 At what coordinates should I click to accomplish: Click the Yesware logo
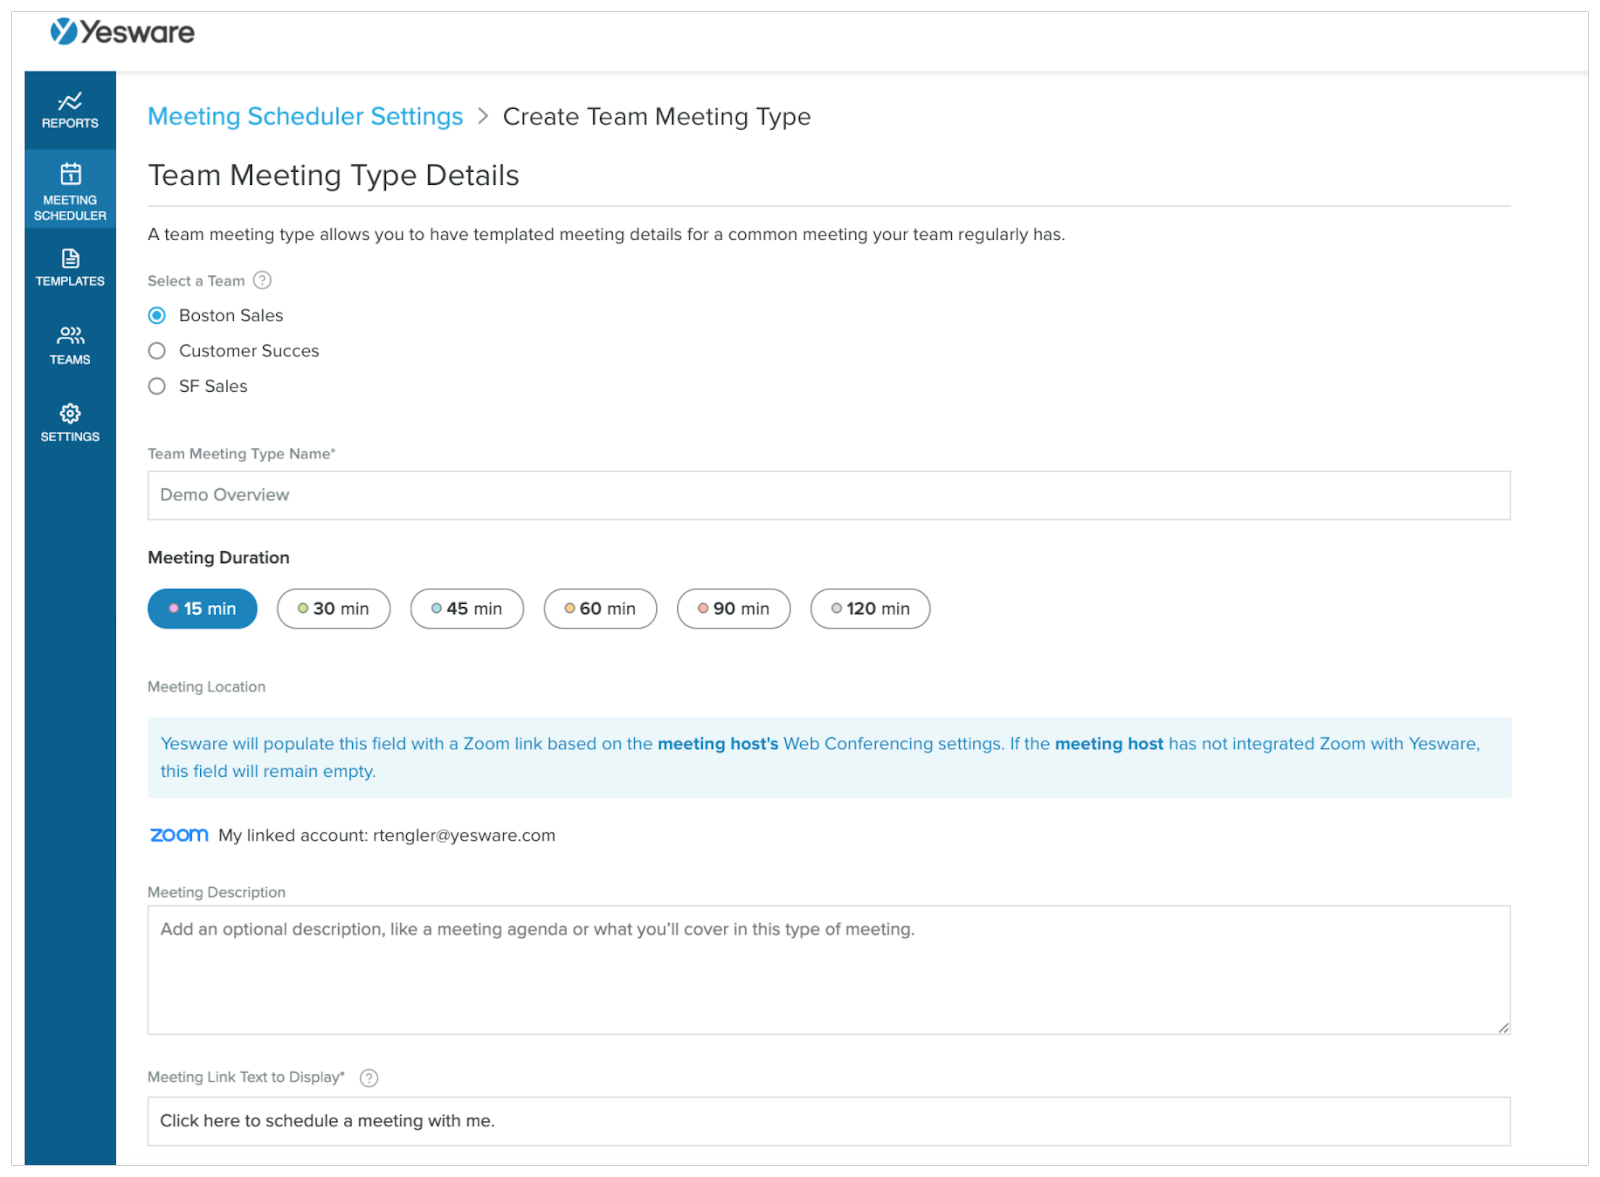[x=123, y=32]
